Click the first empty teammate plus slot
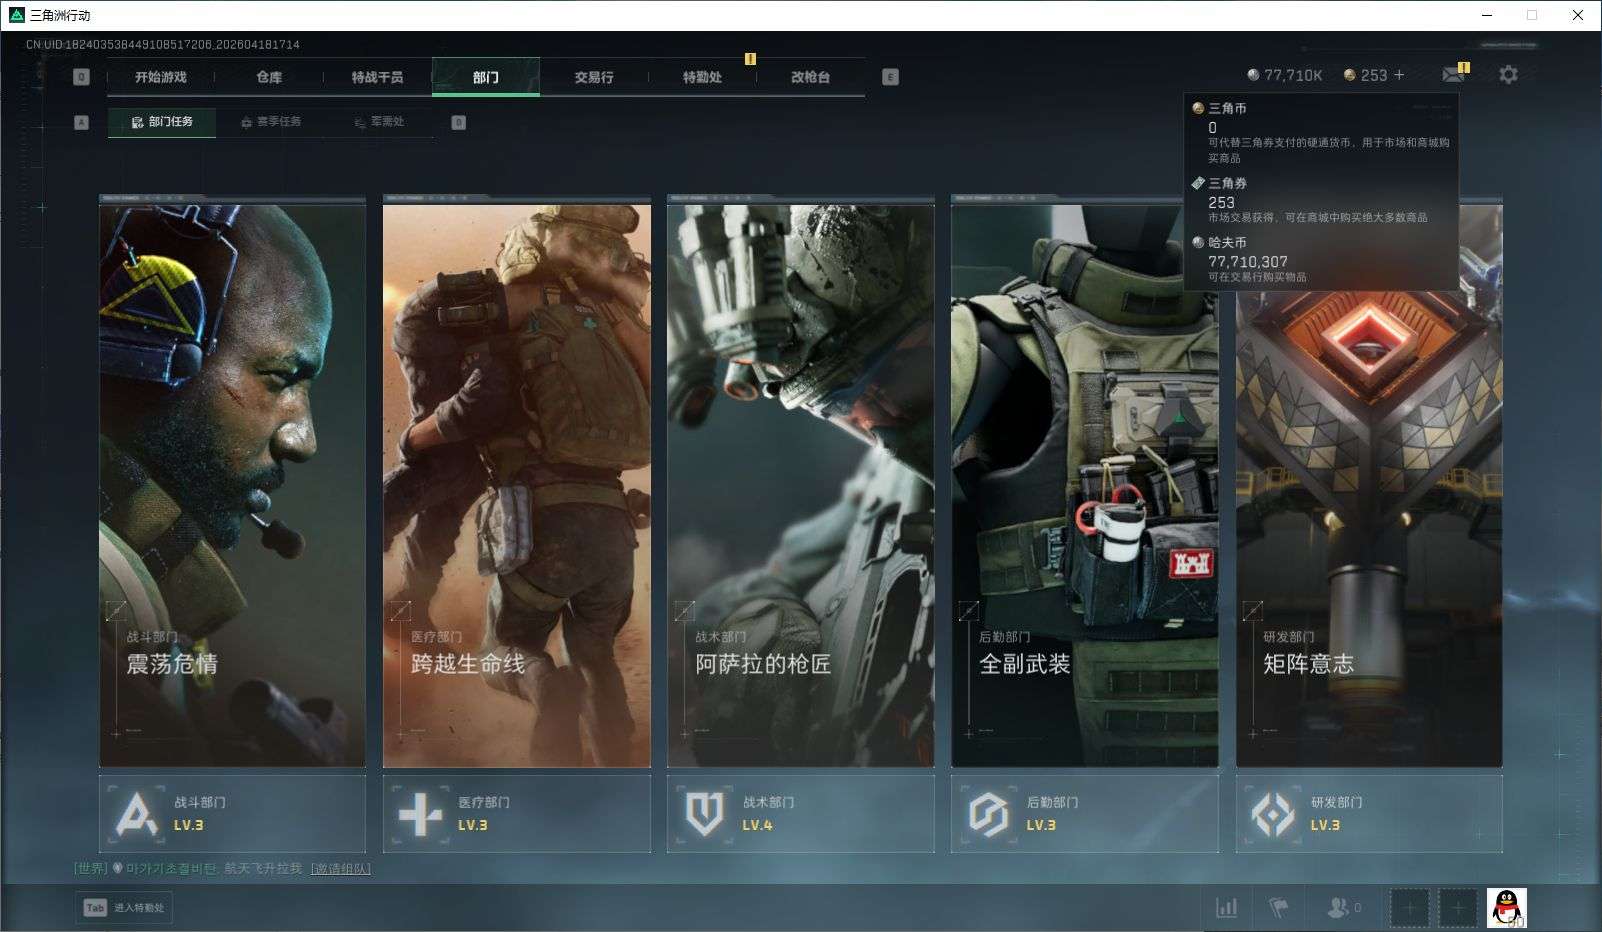Screen dimensions: 1602x932 pyautogui.click(x=1410, y=908)
